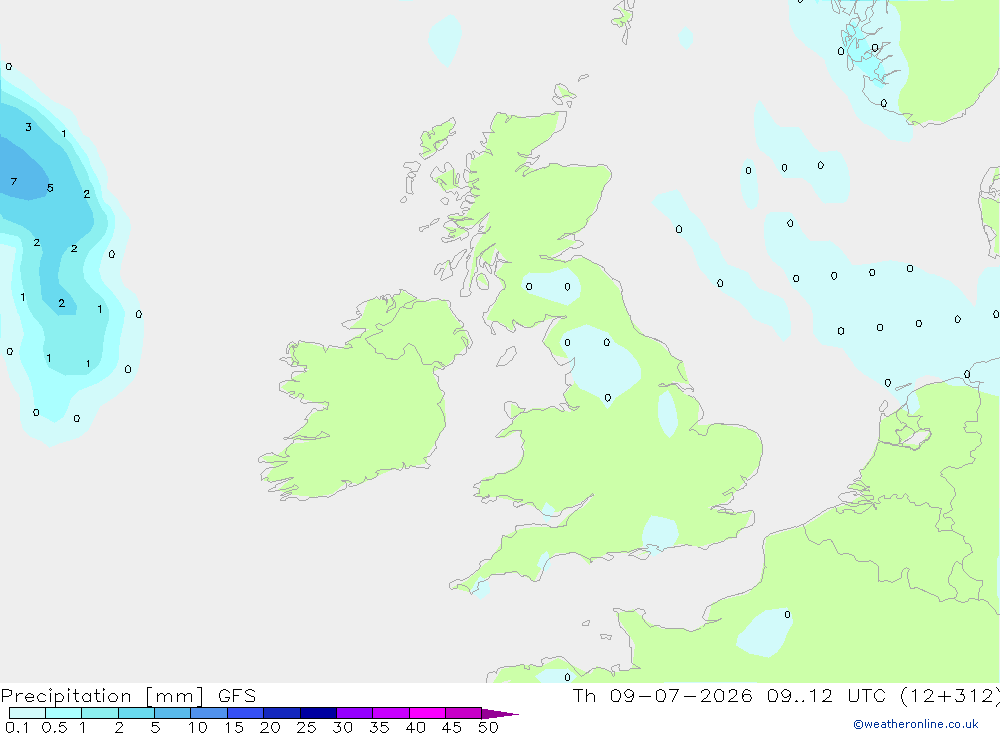Click the '3' precipitation value on the map
The width and height of the screenshot is (1000, 733).
[x=28, y=127]
